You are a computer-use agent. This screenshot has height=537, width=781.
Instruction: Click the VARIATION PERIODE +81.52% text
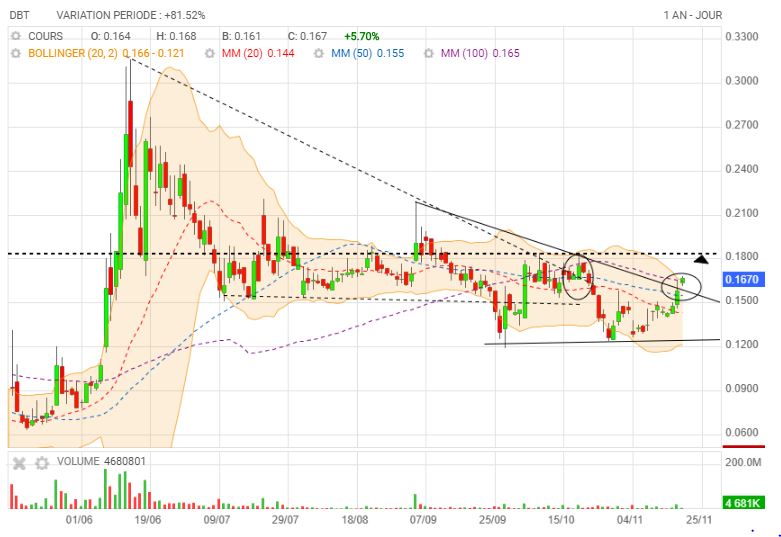(x=130, y=15)
